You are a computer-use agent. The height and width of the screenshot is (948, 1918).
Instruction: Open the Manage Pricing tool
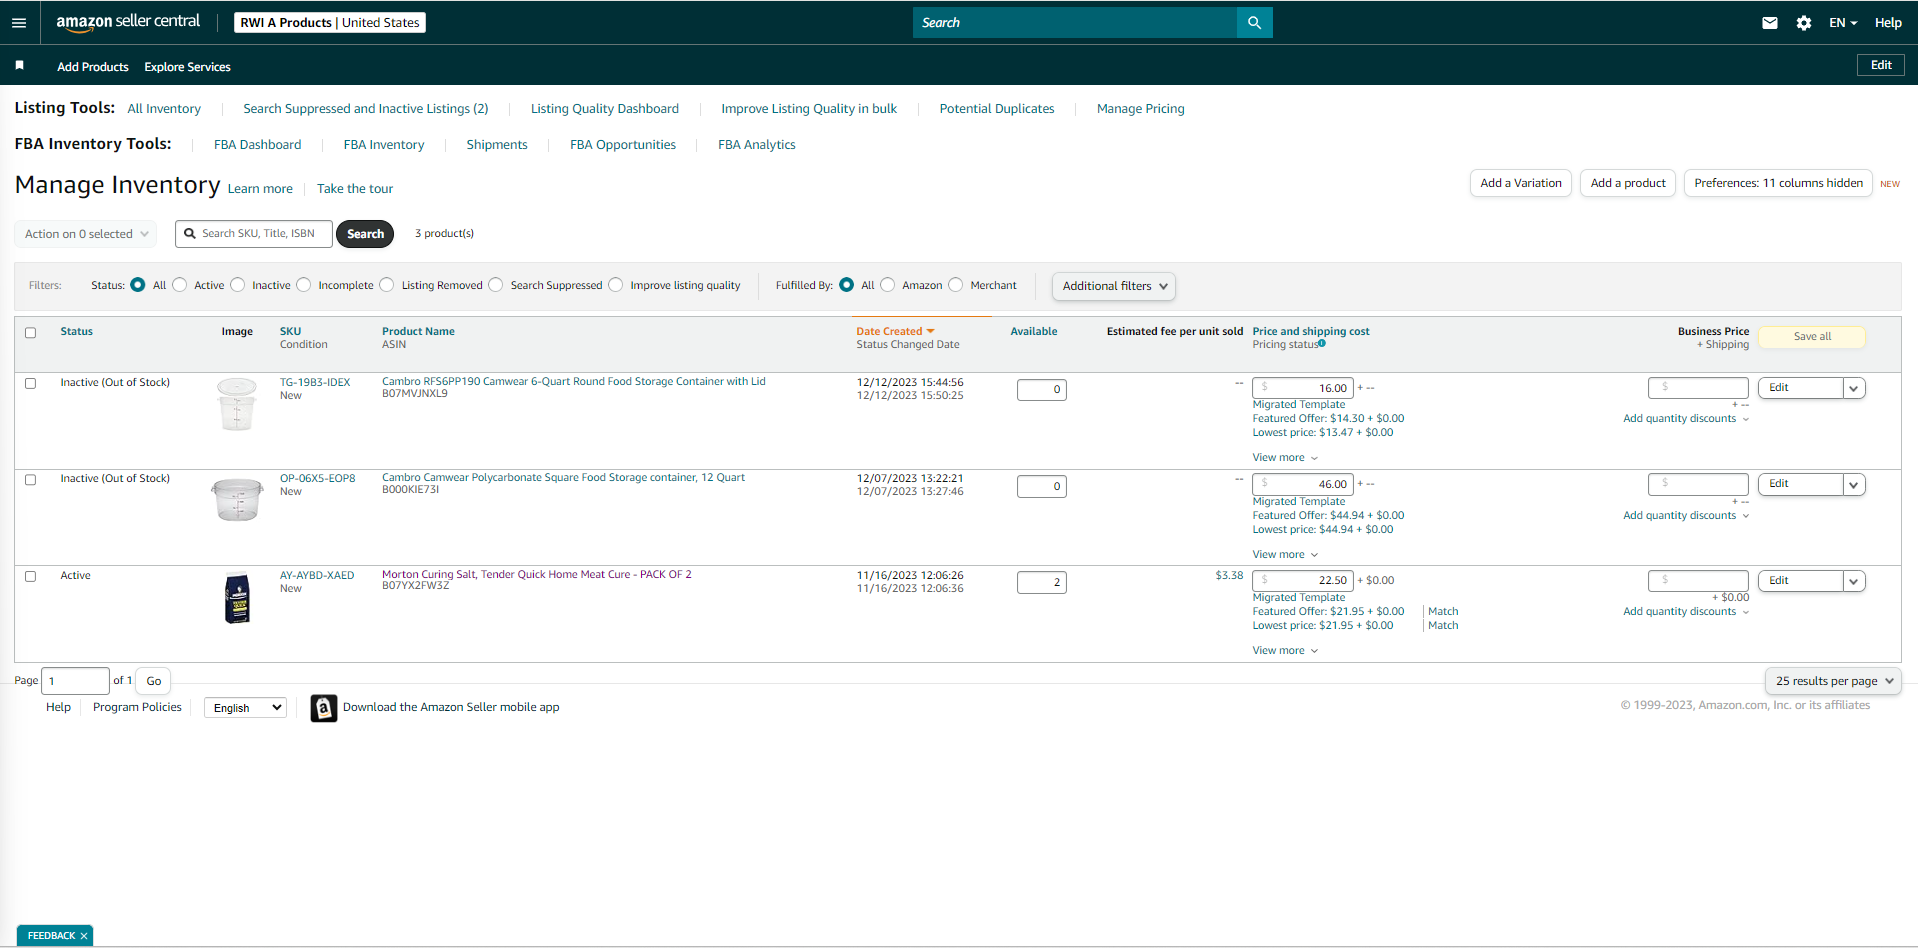tap(1140, 109)
